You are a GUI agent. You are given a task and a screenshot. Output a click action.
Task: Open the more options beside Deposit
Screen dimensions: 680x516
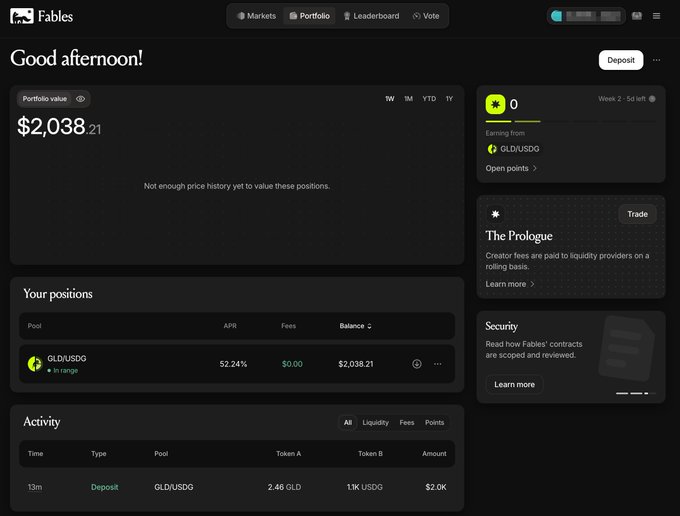click(657, 60)
